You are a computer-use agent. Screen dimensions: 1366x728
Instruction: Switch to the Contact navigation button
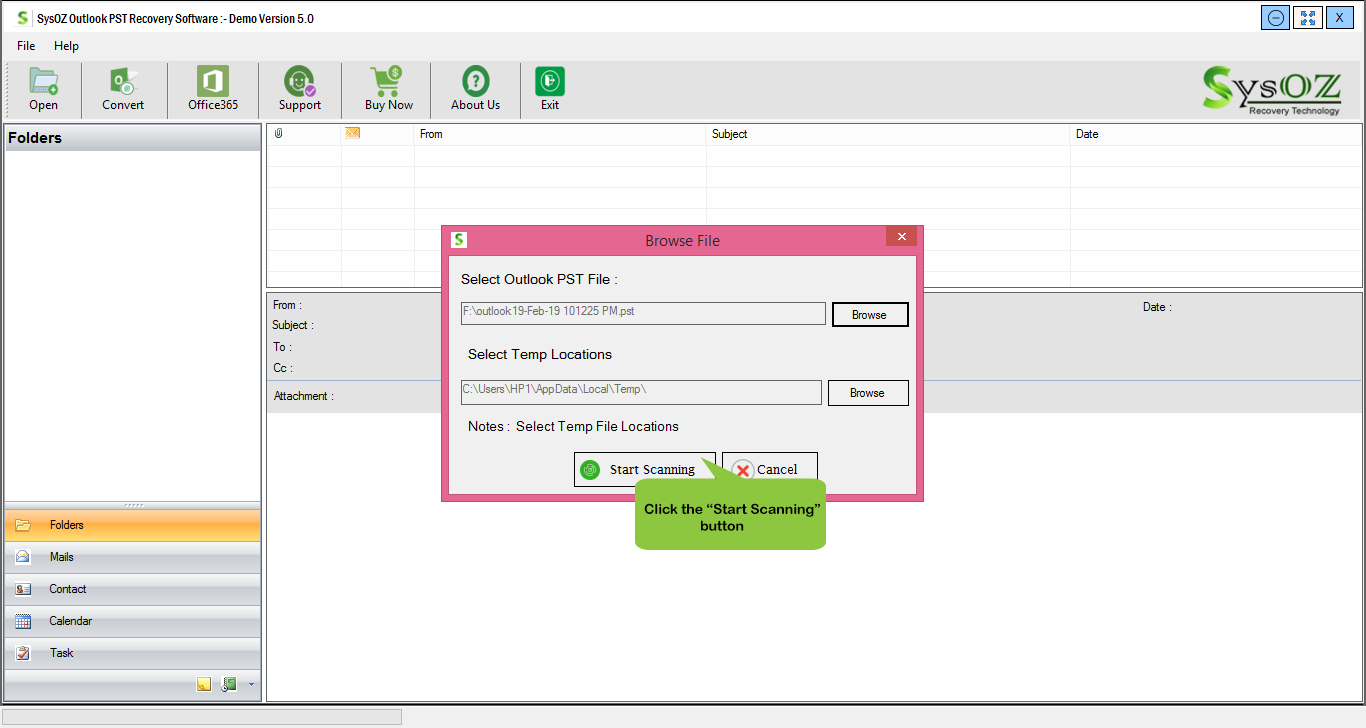[x=133, y=589]
